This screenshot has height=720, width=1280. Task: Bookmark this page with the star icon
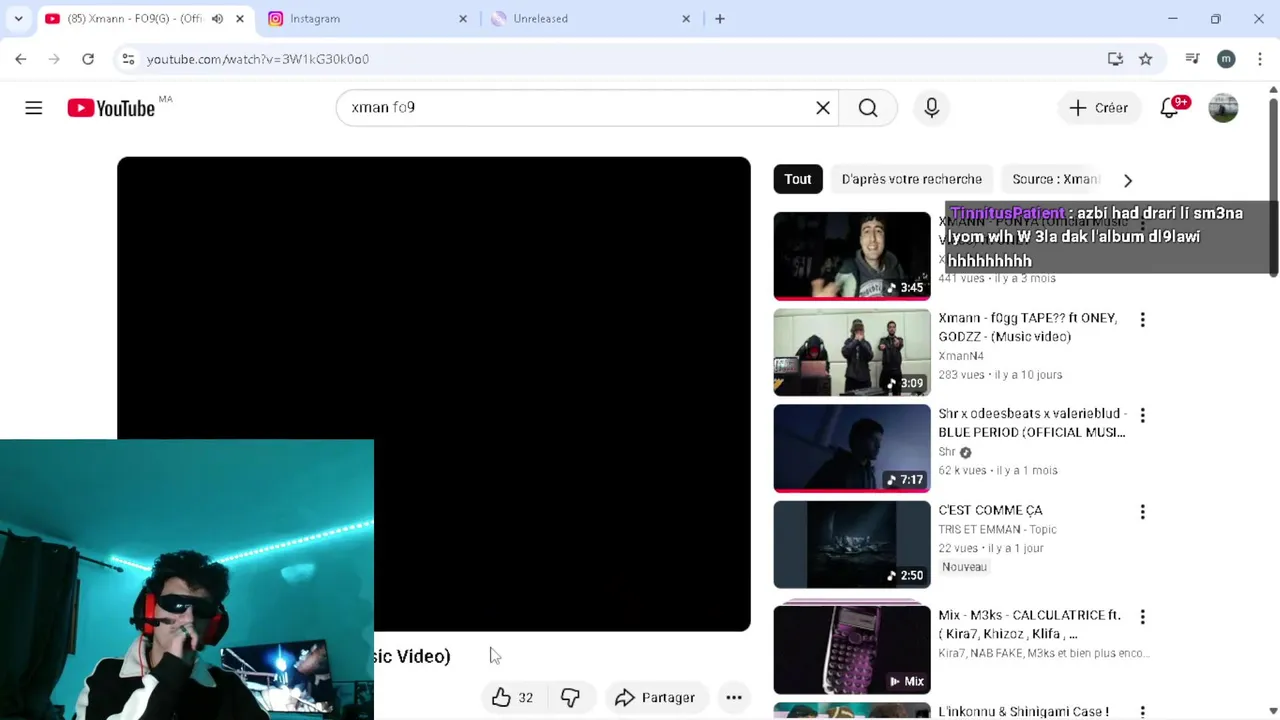point(1146,59)
